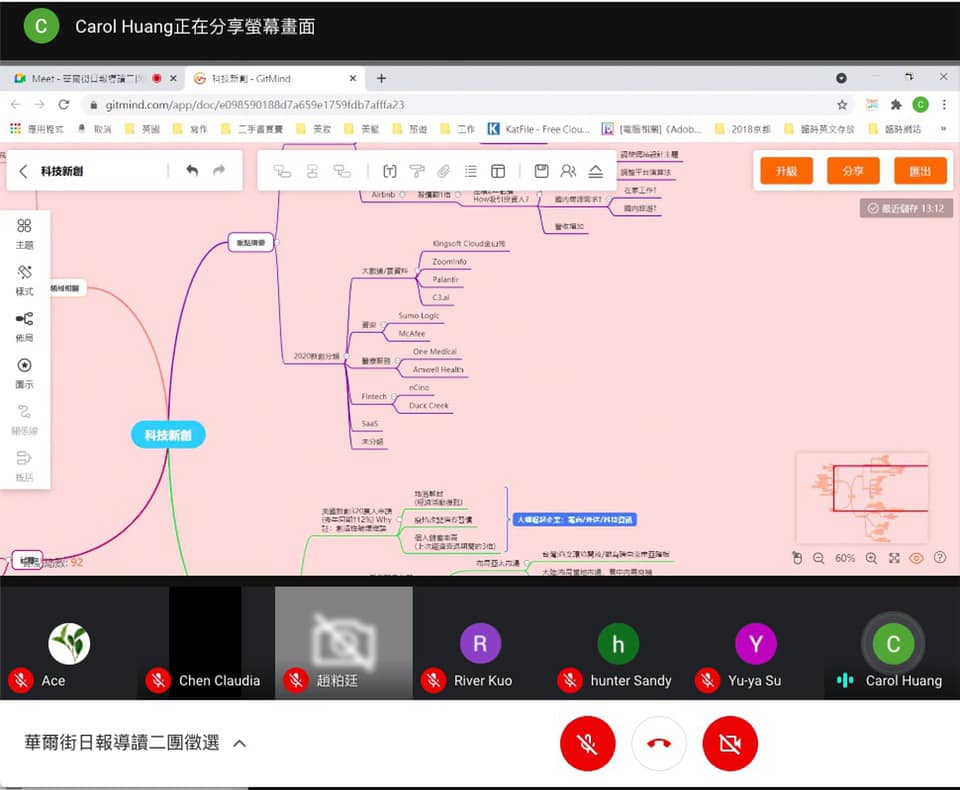Image resolution: width=960 pixels, height=790 pixels.
Task: Select Carol Huang's participant tile
Action: [x=893, y=643]
